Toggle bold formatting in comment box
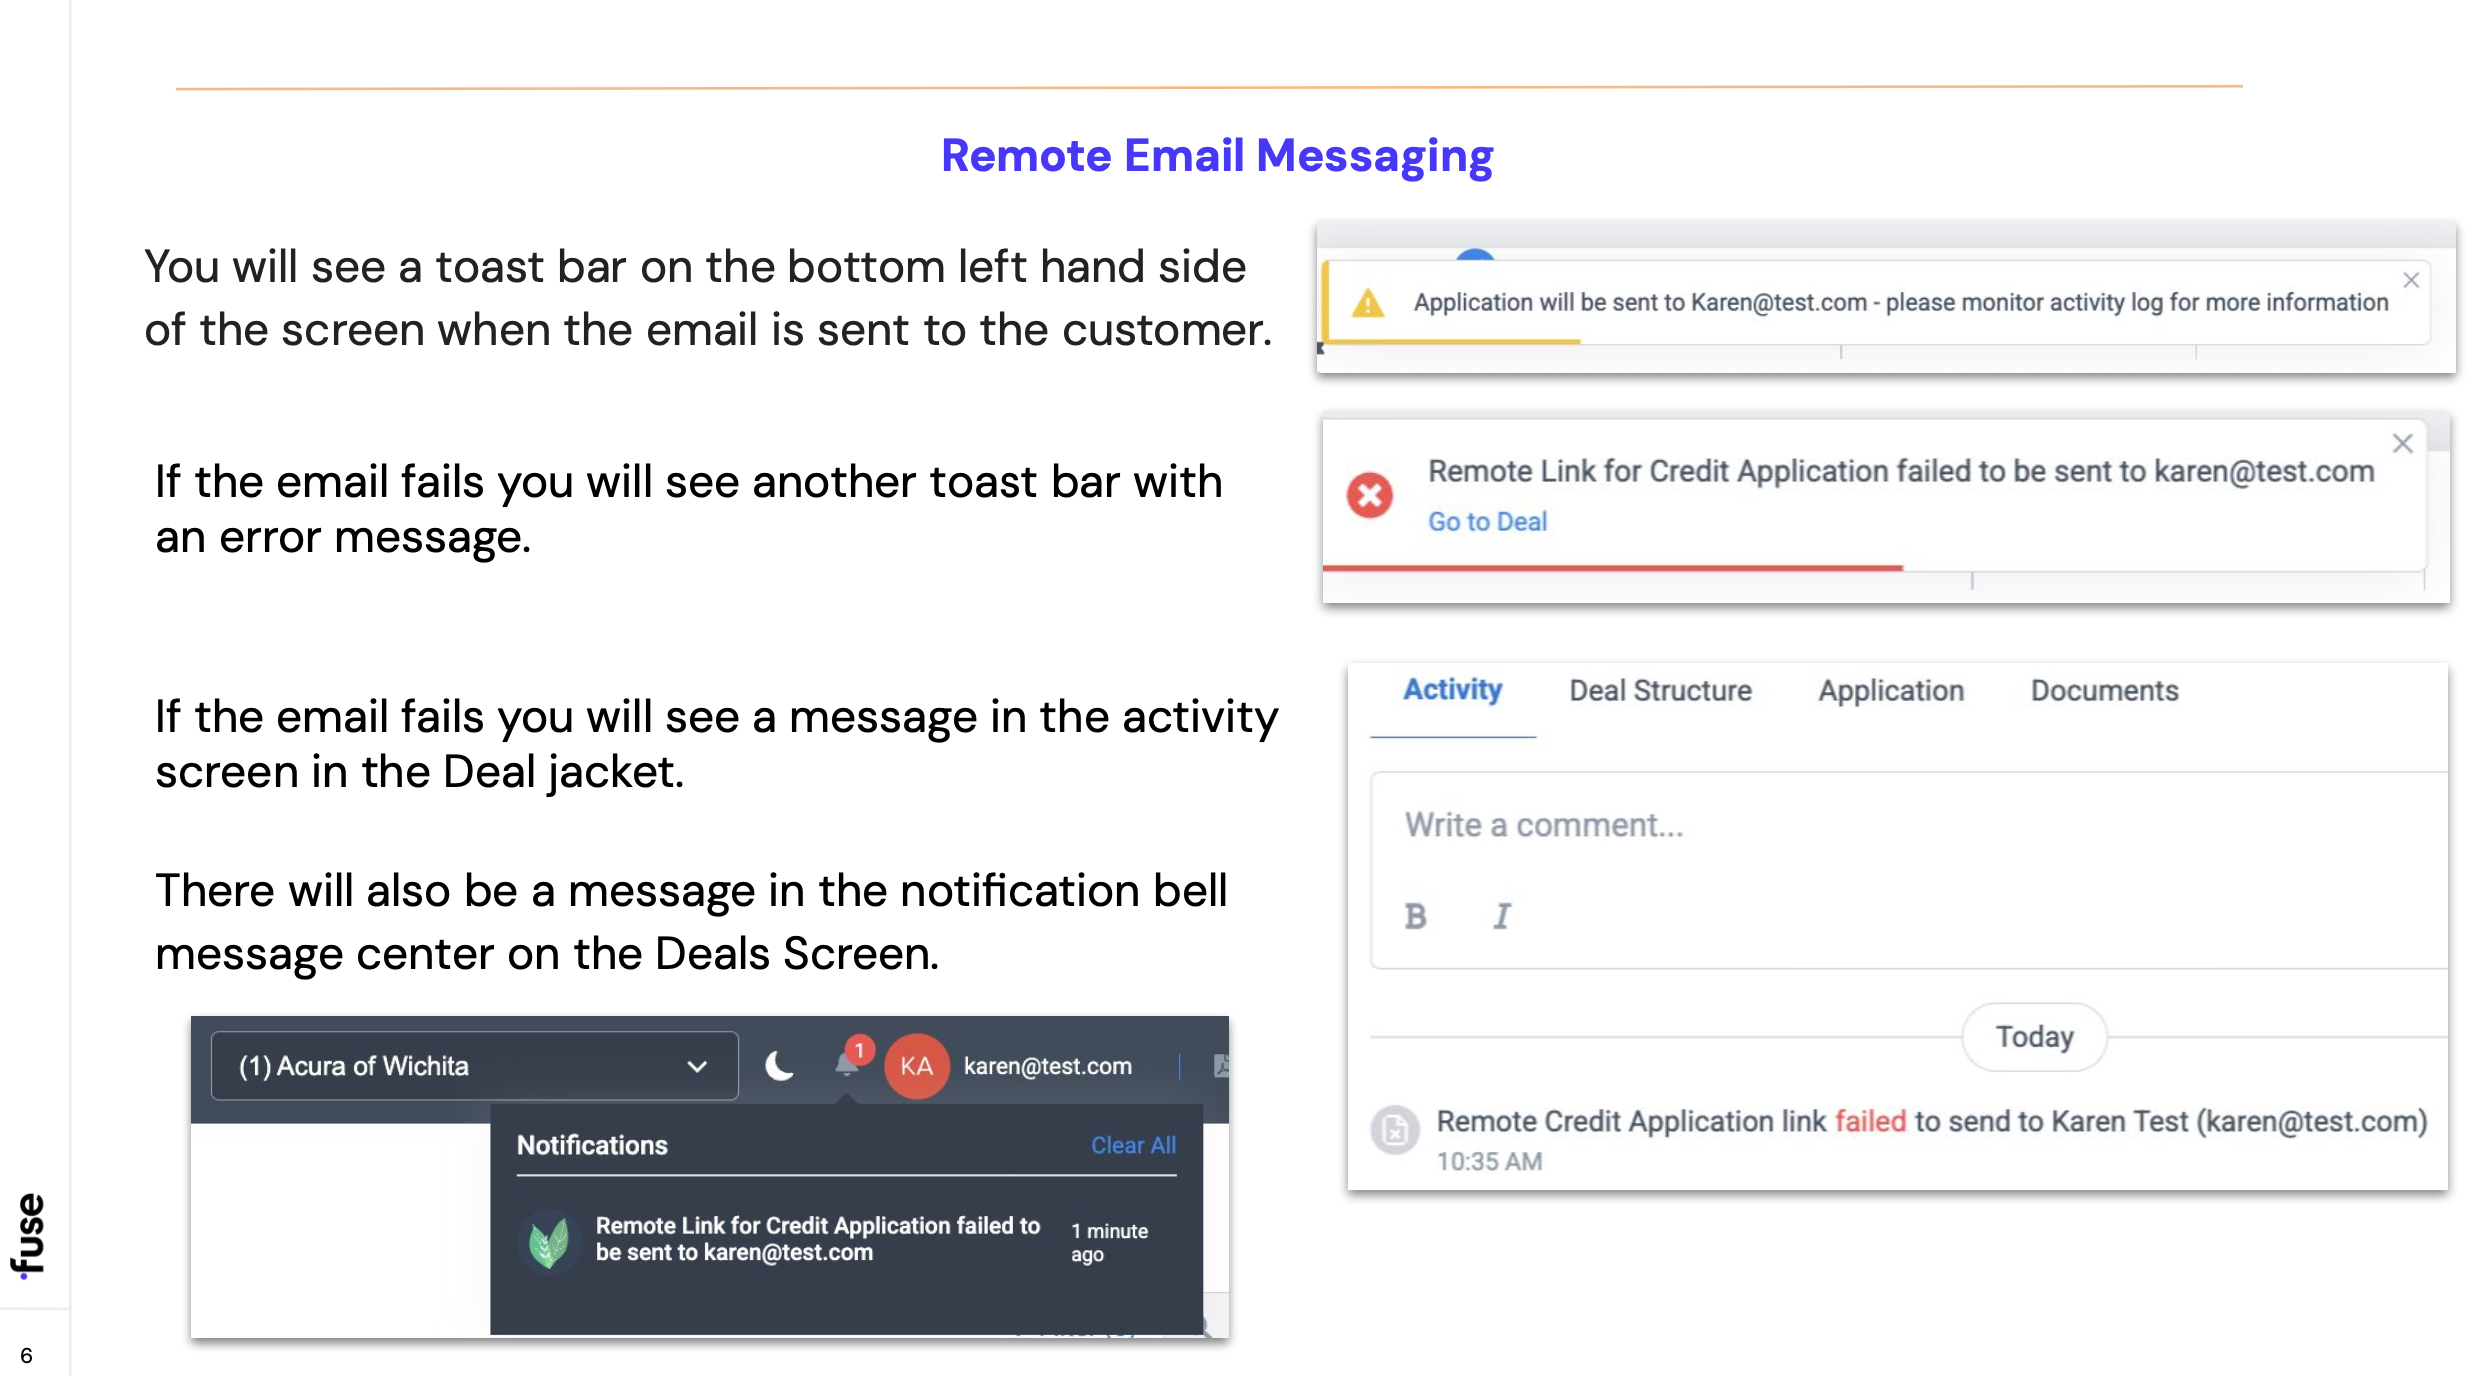The image size is (2490, 1376). coord(1415,916)
